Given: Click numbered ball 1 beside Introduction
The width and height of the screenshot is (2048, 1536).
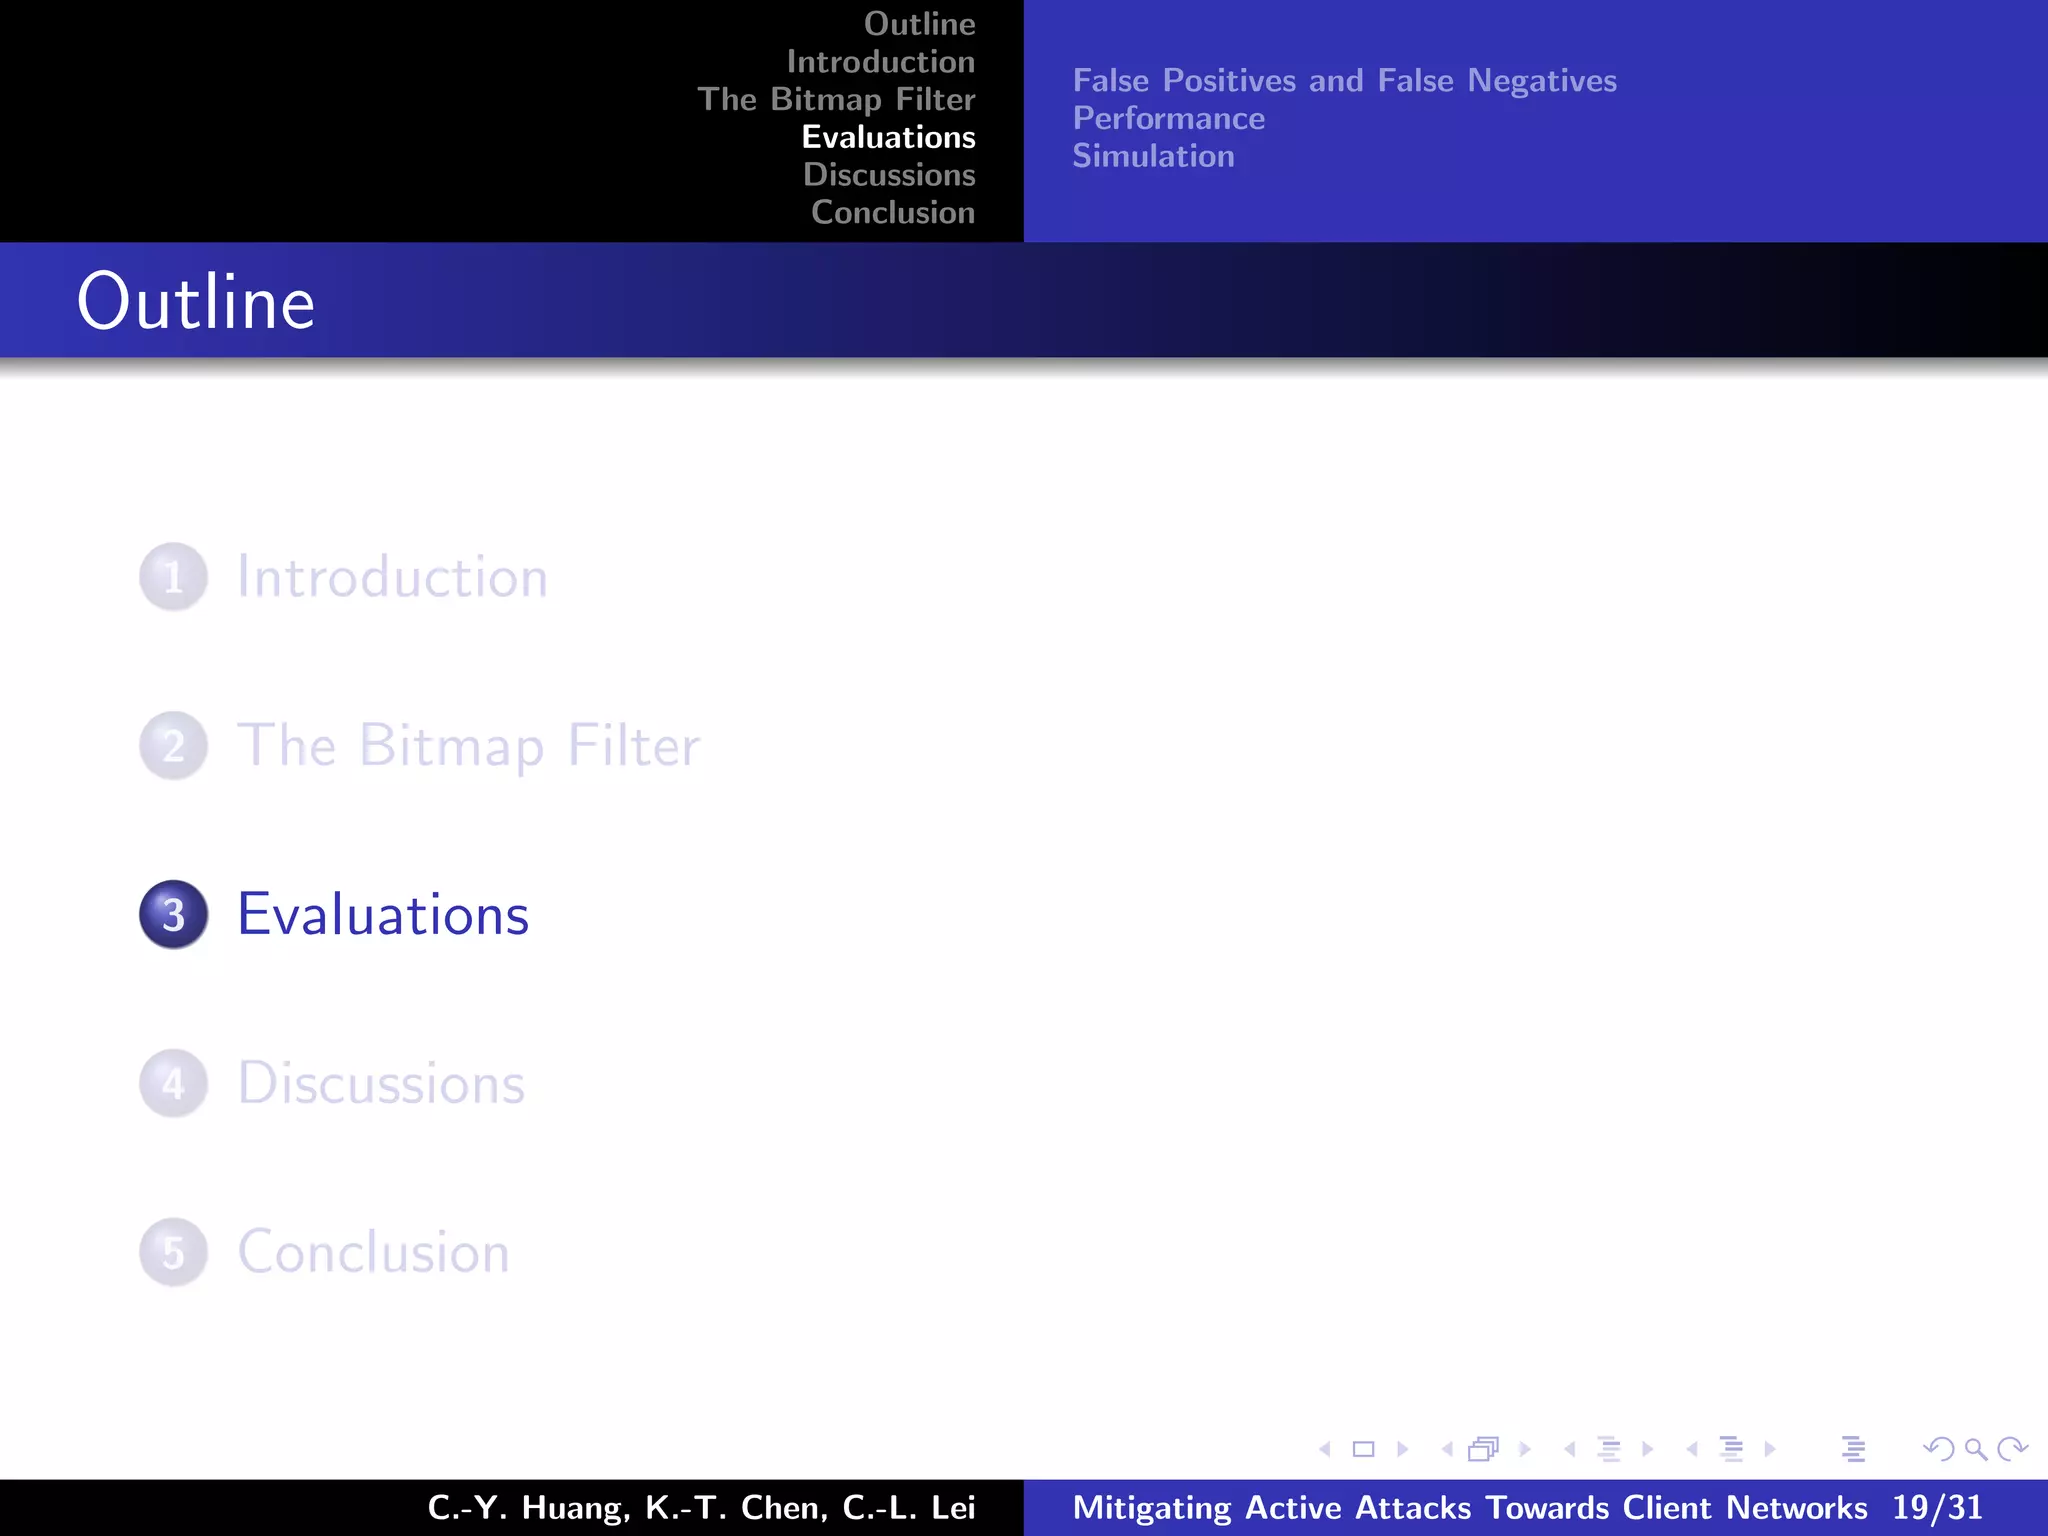Looking at the screenshot, I should (174, 577).
